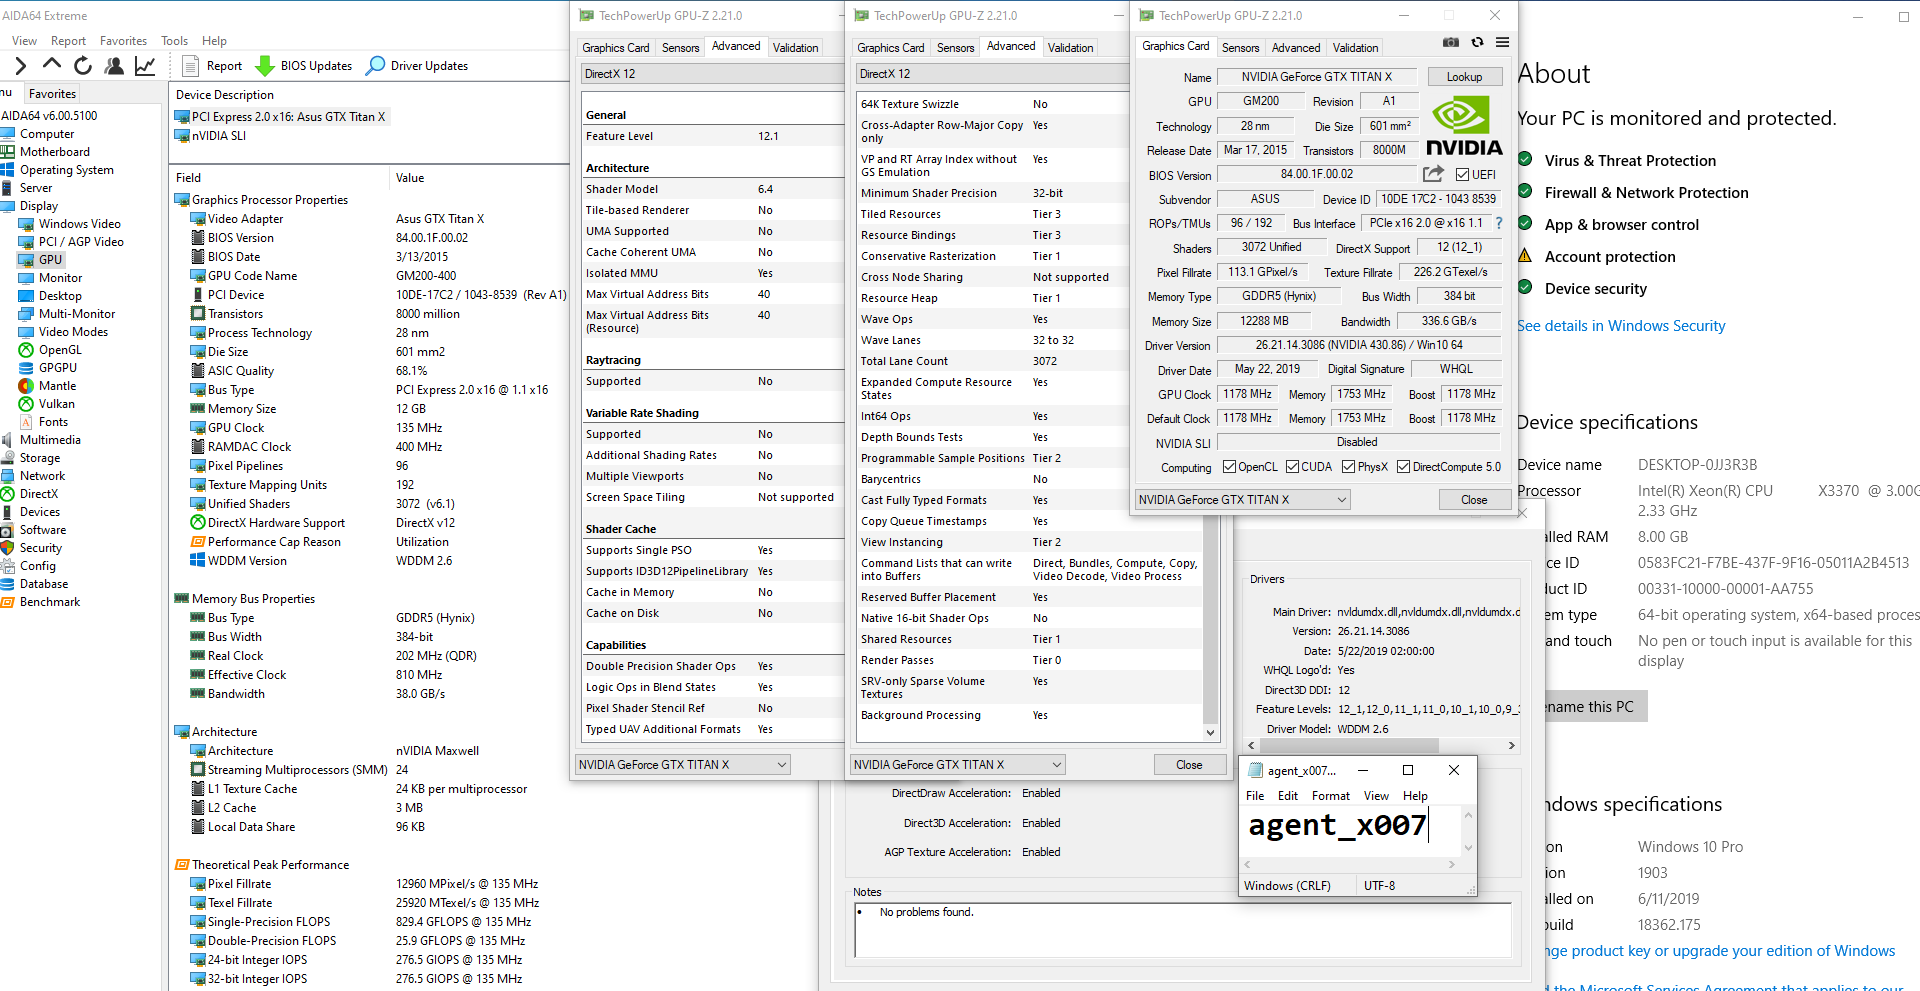The height and width of the screenshot is (991, 1920).
Task: Collapse Memory Bus Properties group in AIDA64
Action: [253, 599]
